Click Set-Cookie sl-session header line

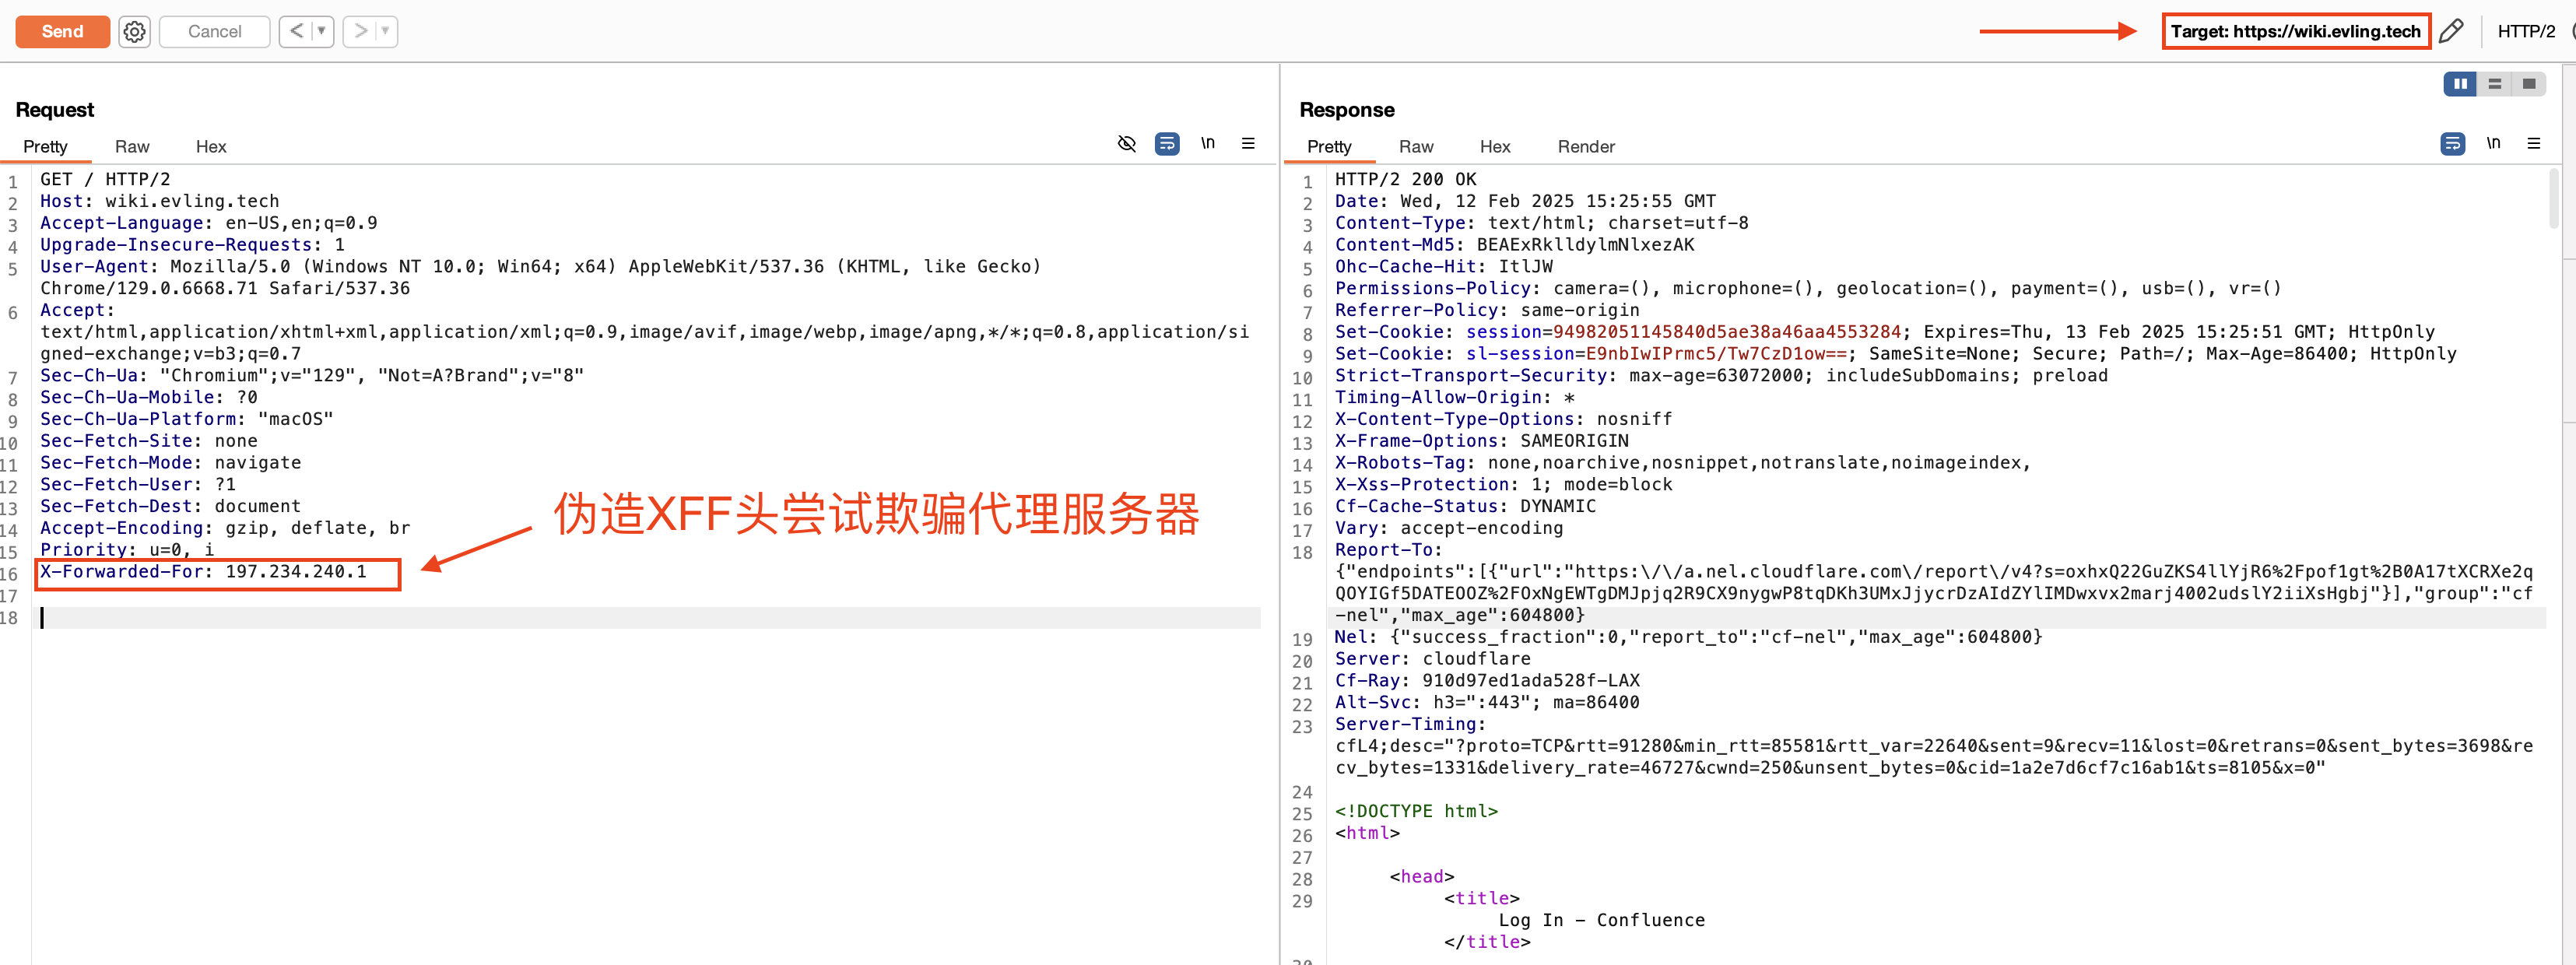pos(1896,354)
